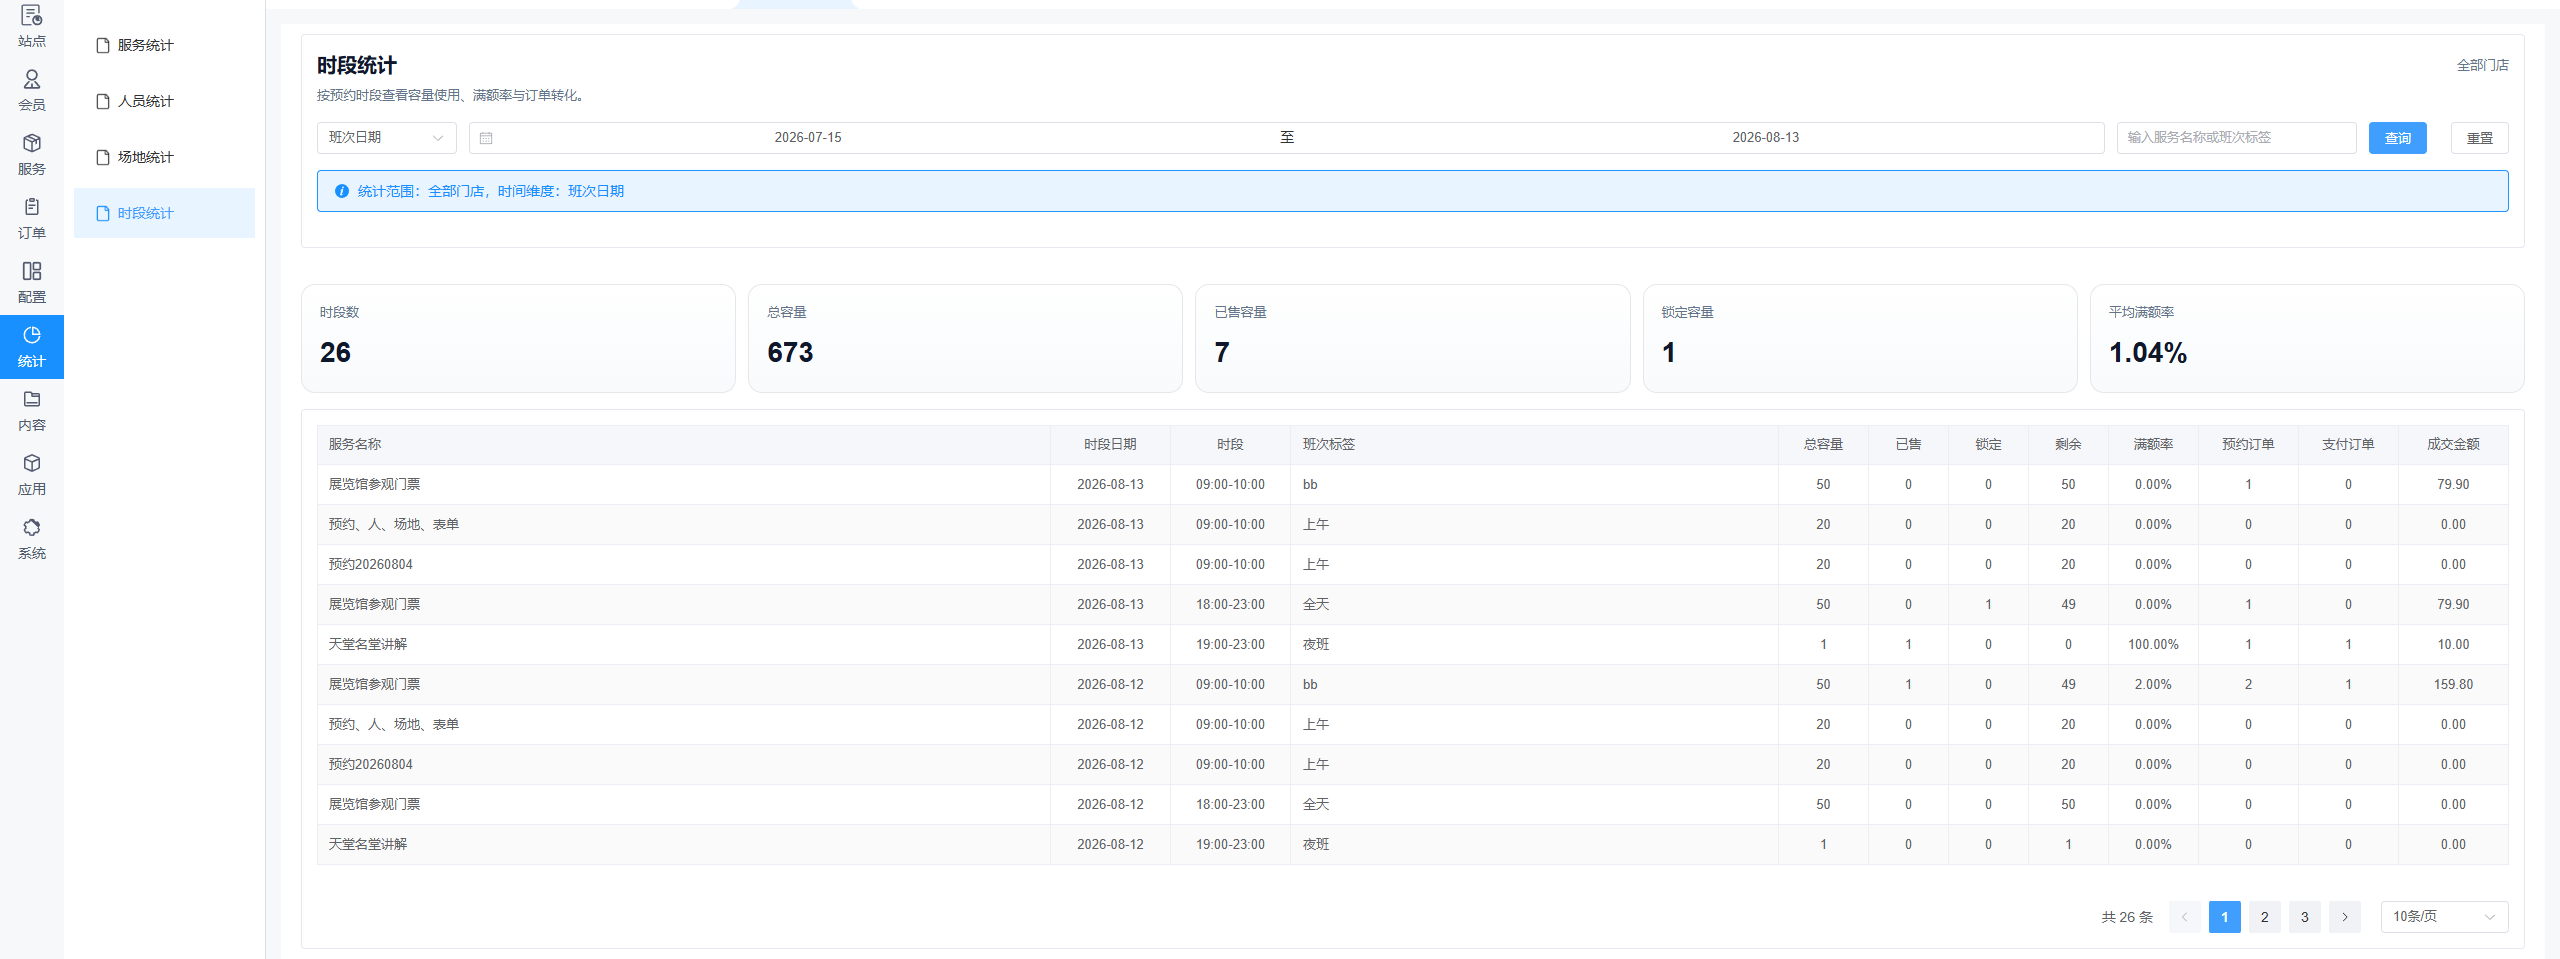
Task: Click the 锁定 column header
Action: 1988,444
